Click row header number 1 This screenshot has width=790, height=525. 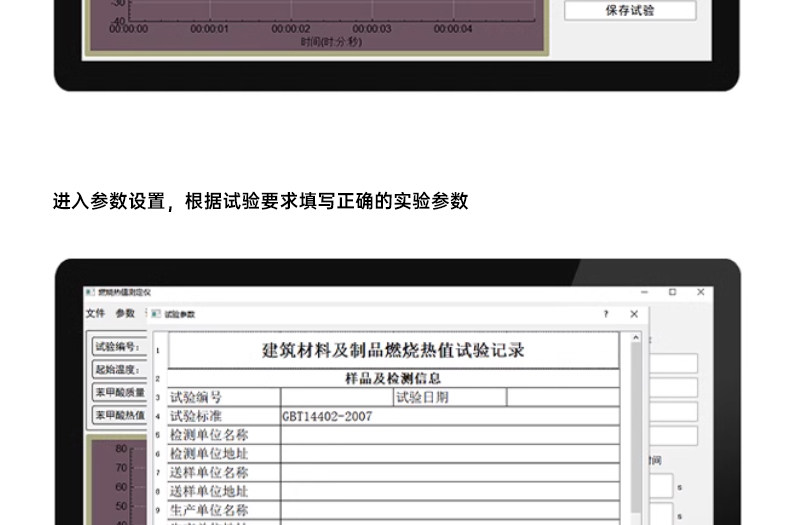158,350
